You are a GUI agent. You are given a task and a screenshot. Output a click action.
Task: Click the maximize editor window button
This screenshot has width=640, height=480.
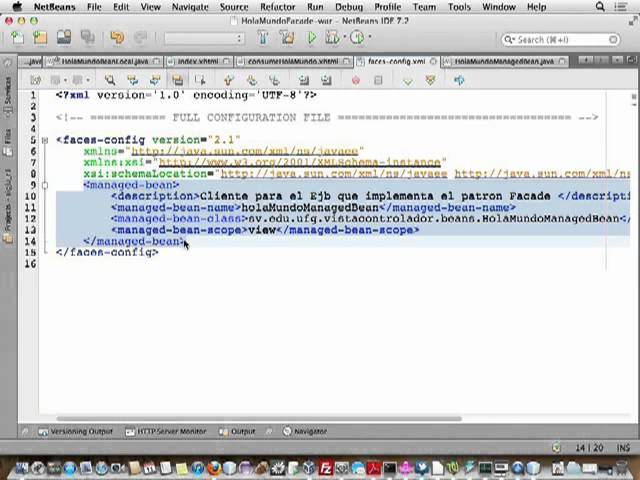coord(631,60)
